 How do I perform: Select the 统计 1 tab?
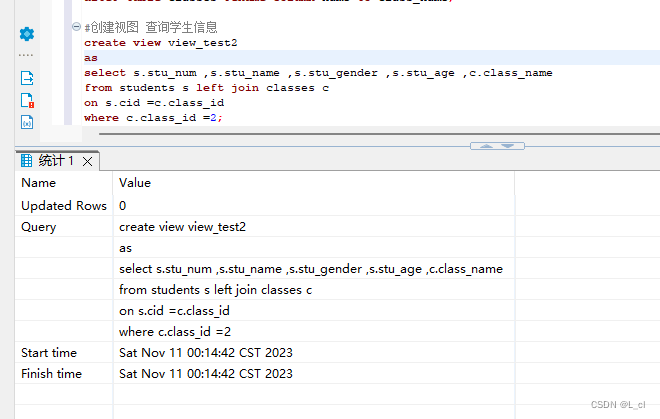pyautogui.click(x=57, y=160)
